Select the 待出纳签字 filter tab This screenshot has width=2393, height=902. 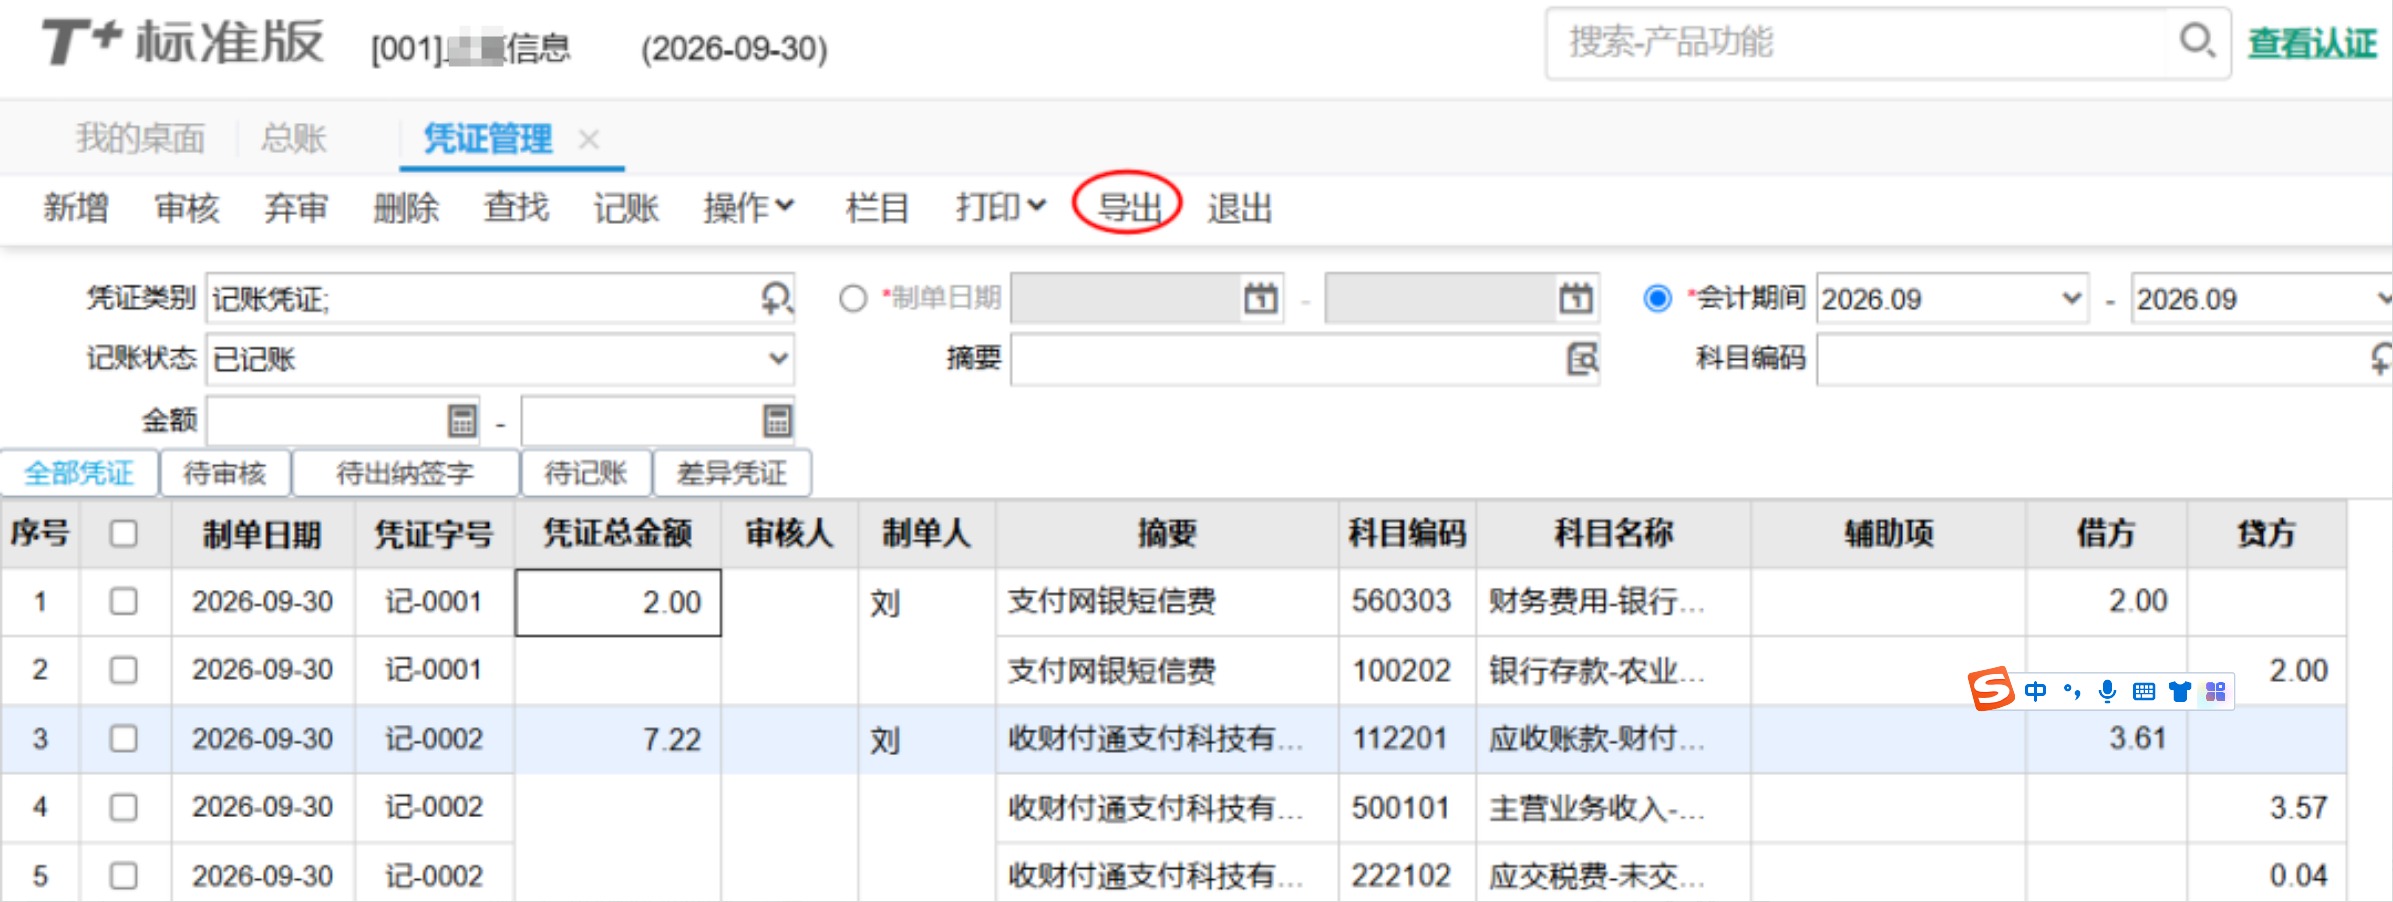[x=405, y=473]
